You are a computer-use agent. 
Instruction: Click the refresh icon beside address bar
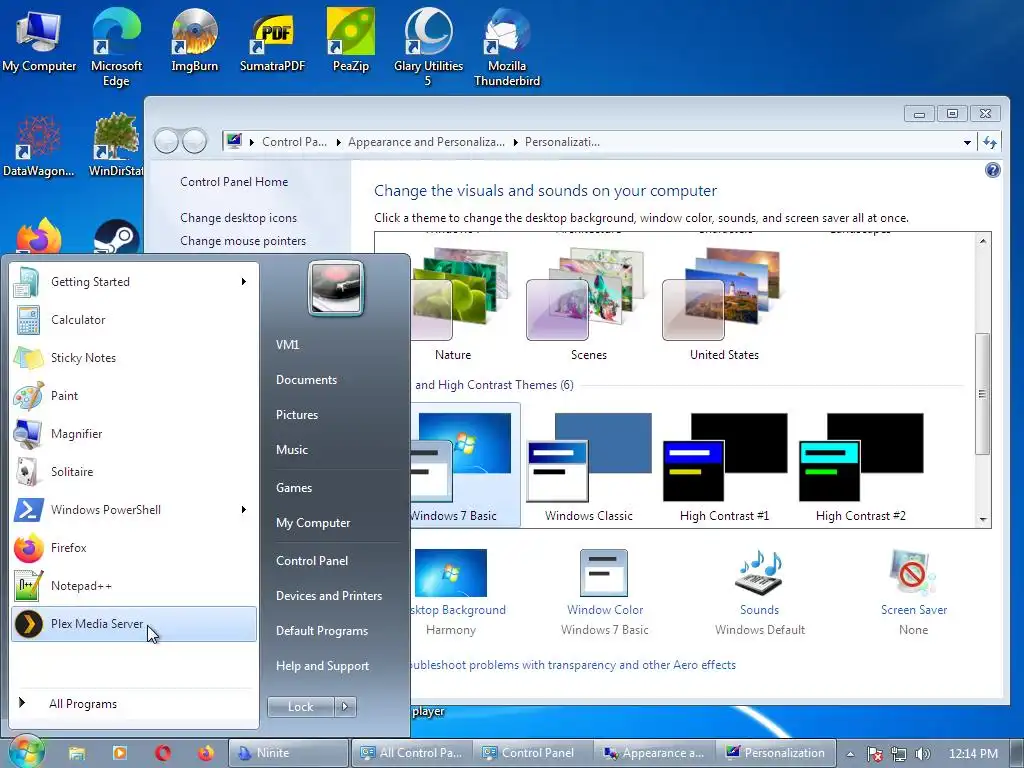pos(989,142)
